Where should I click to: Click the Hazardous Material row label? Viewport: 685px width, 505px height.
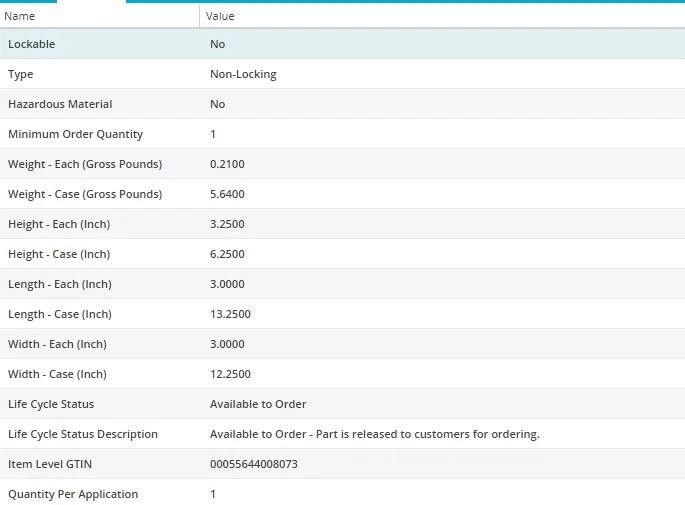[x=60, y=104]
